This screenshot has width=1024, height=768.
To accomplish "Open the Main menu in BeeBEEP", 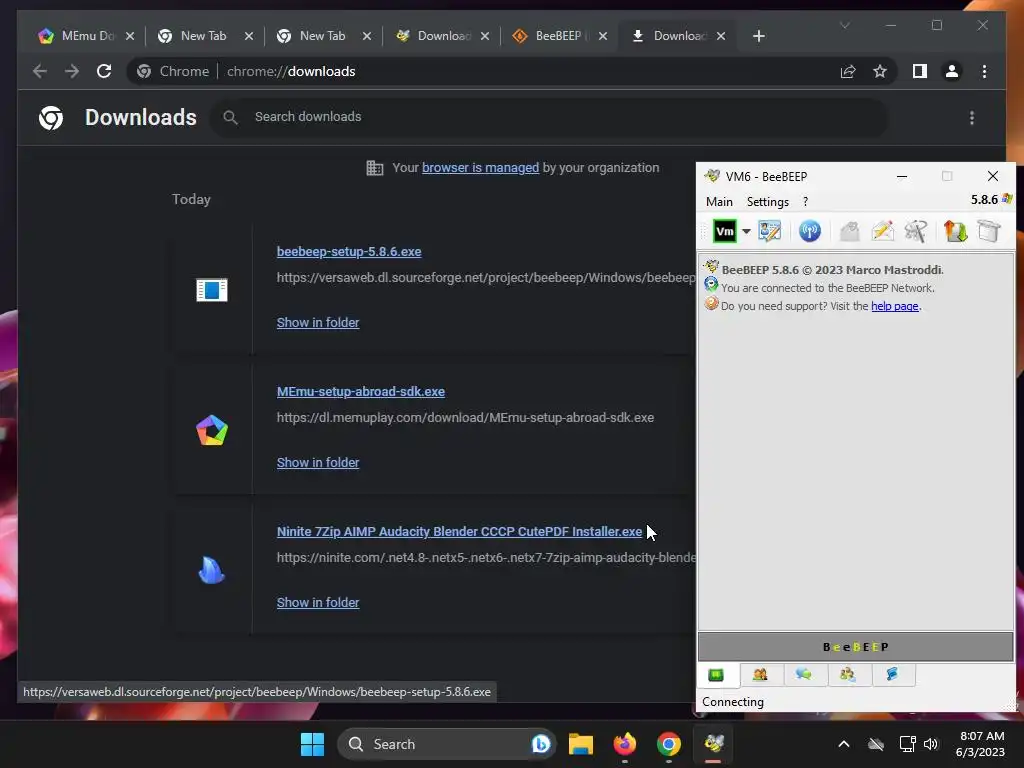I will coord(719,202).
